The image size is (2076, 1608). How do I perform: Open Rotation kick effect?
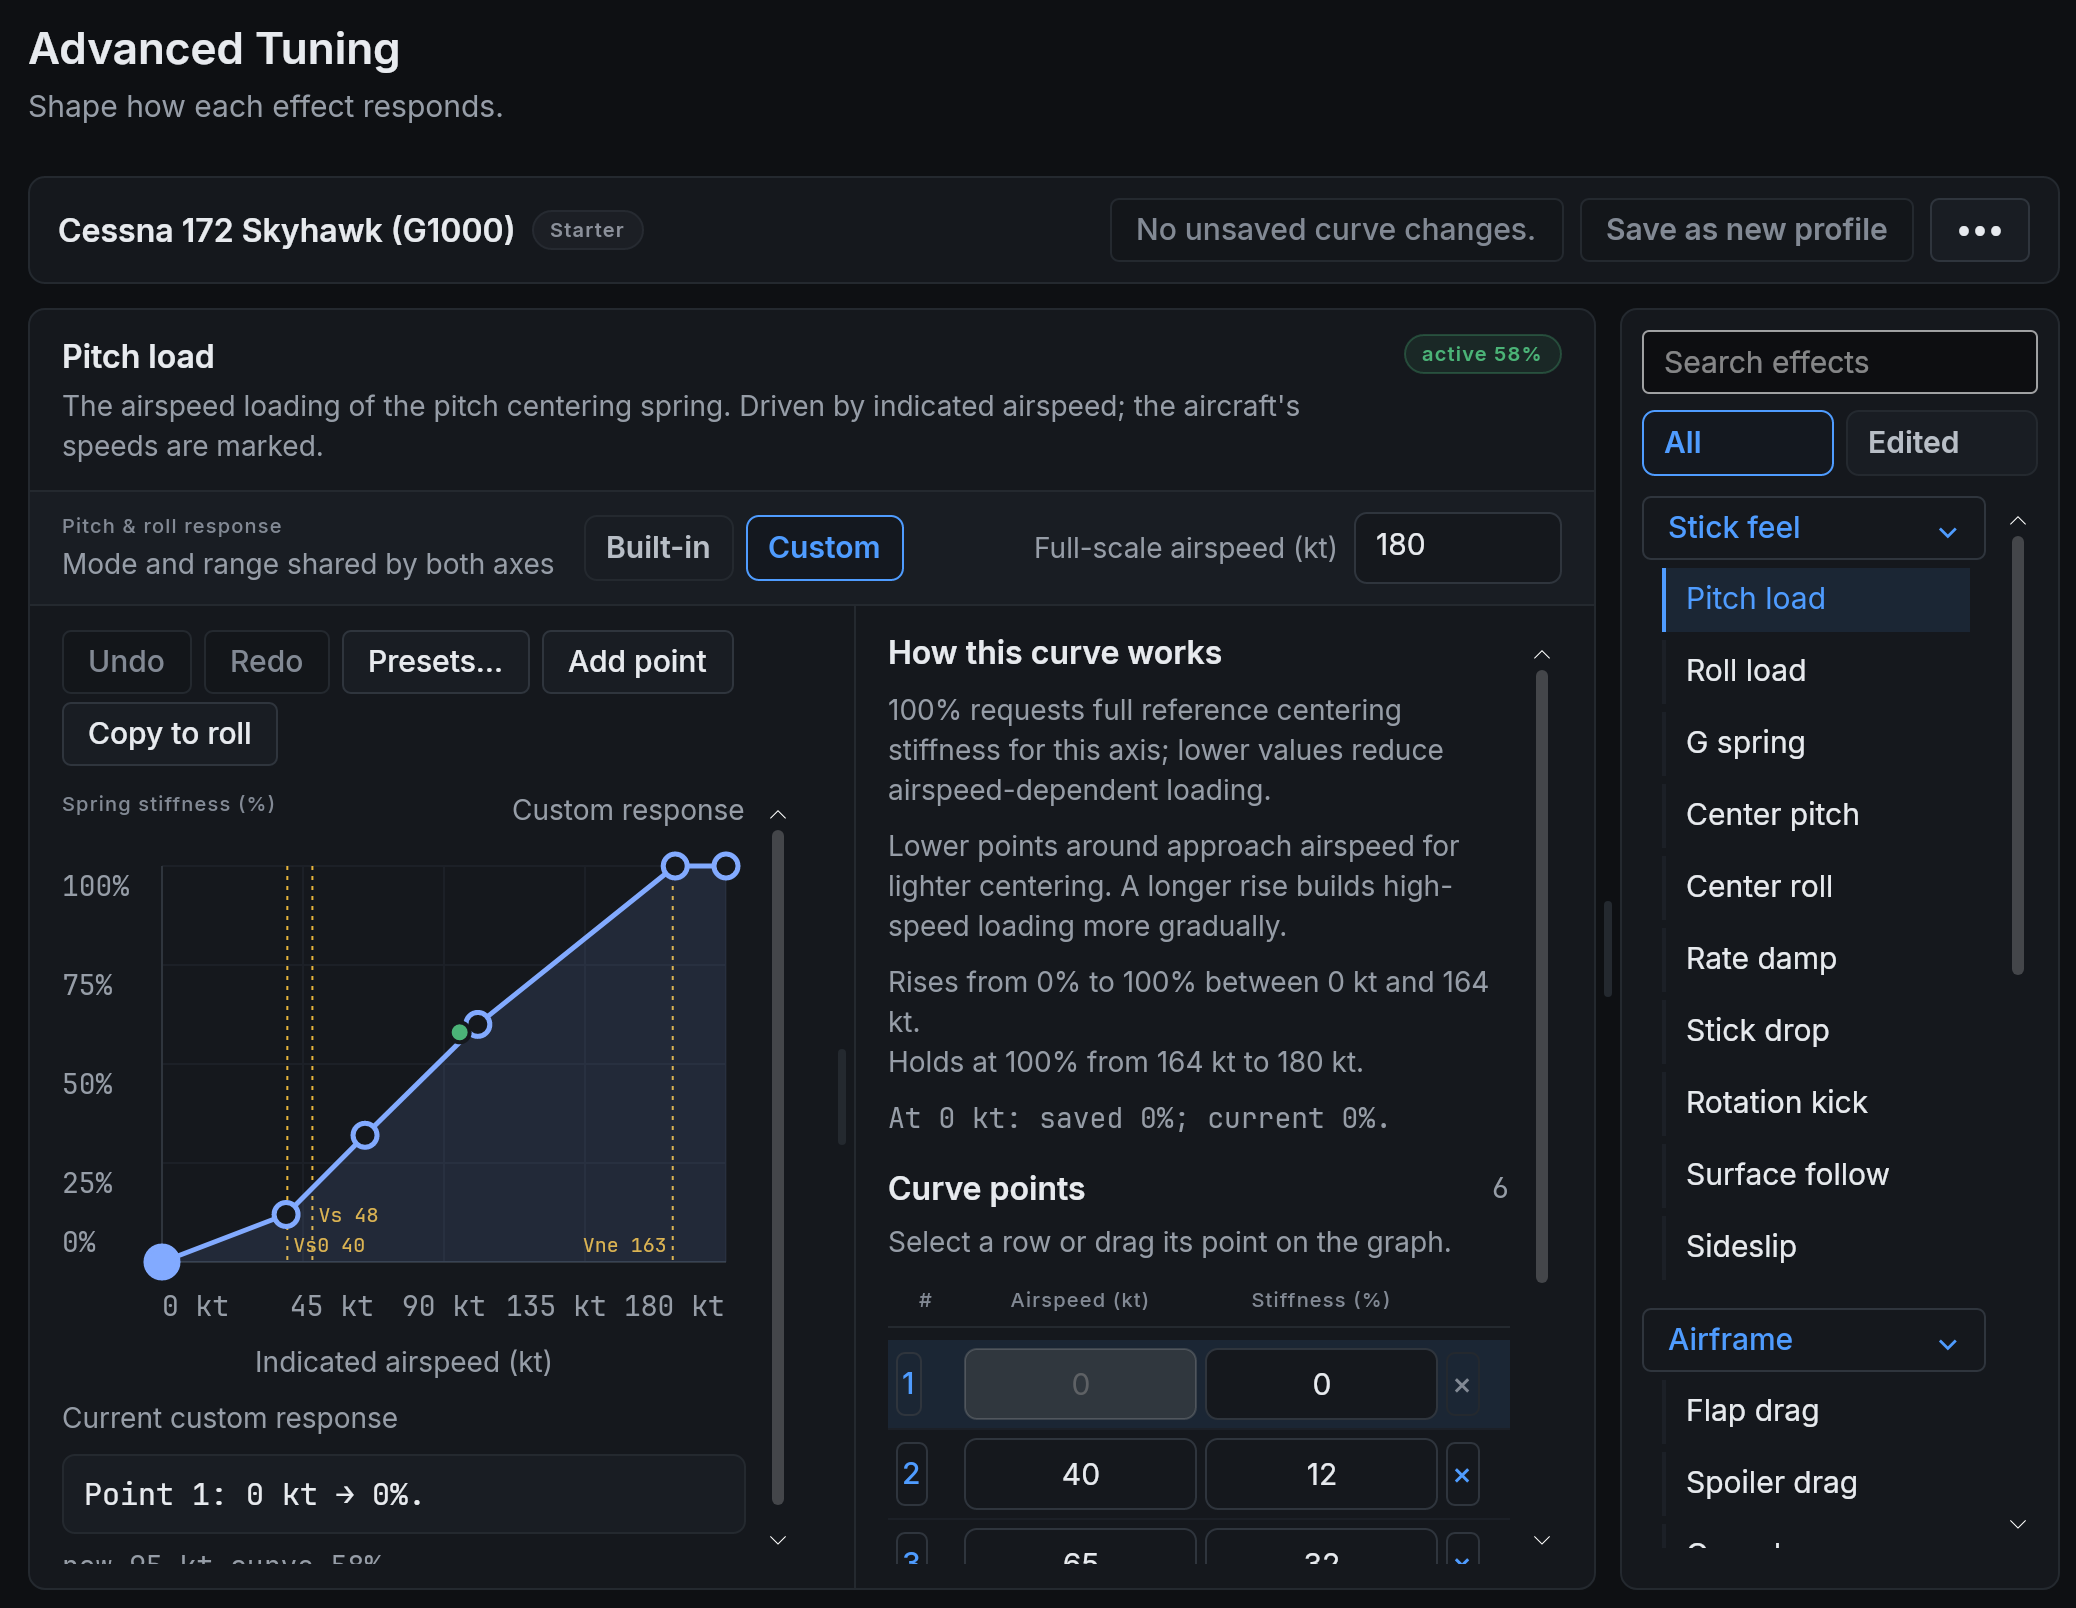(x=1816, y=1103)
